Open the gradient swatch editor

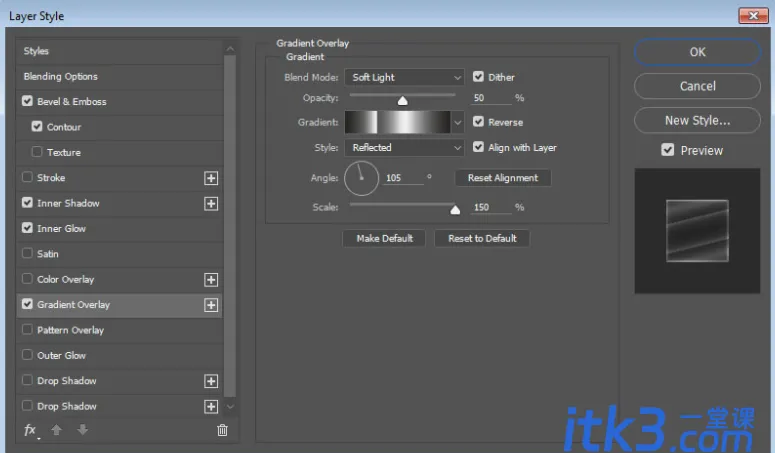click(397, 123)
